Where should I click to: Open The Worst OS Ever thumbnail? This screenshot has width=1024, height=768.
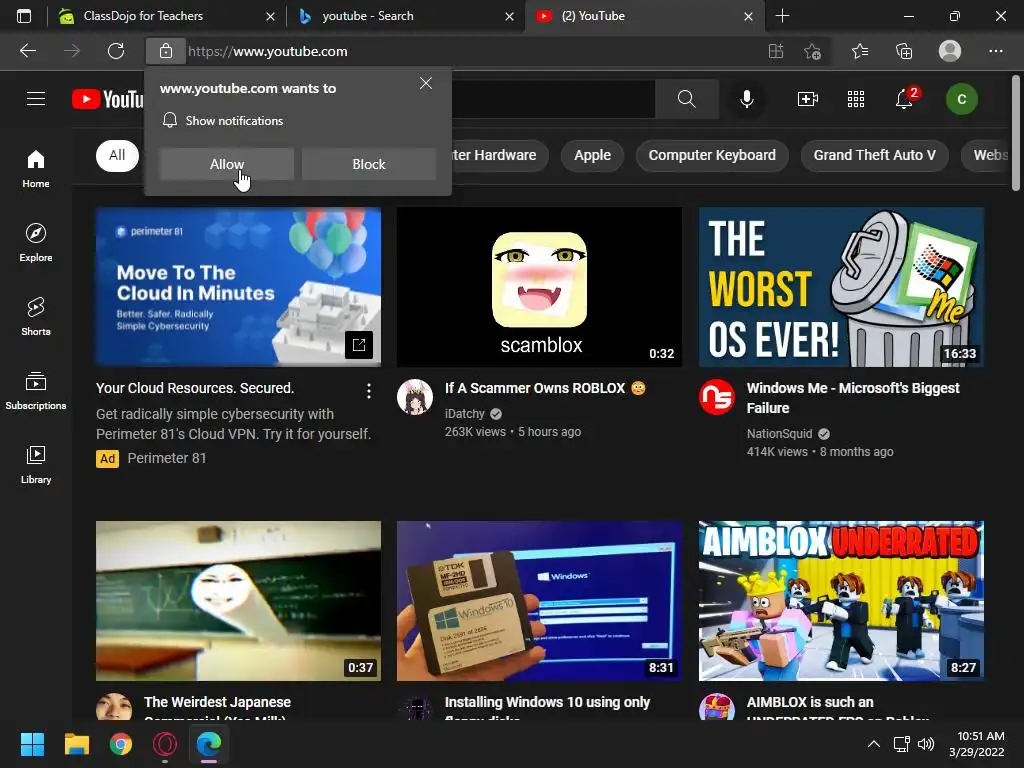point(841,287)
